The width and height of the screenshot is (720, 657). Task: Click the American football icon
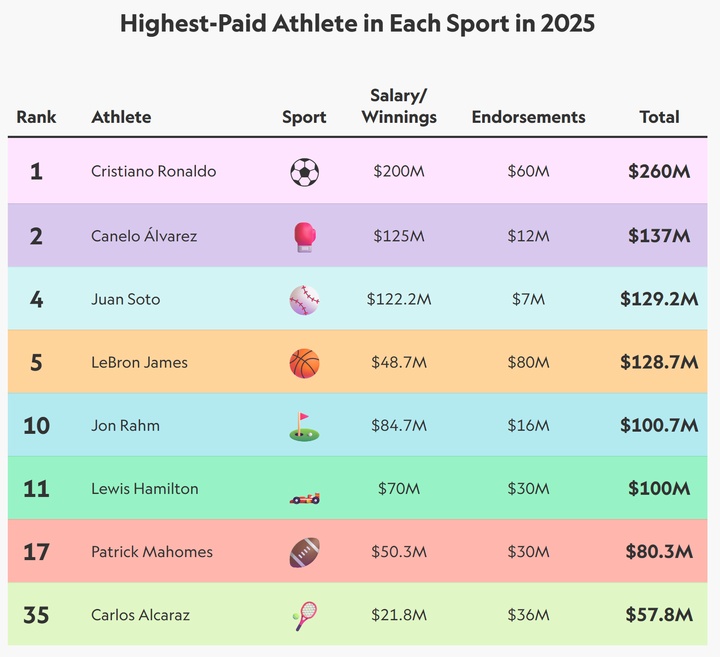pyautogui.click(x=304, y=552)
